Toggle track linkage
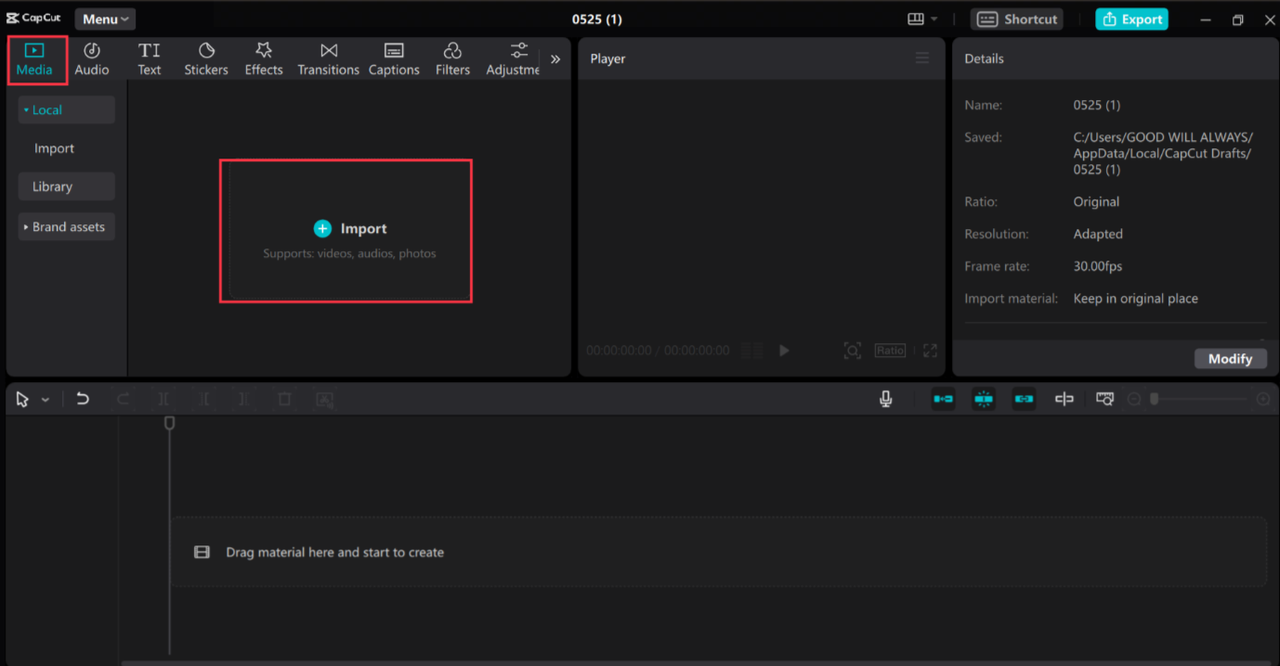The height and width of the screenshot is (666, 1280). pyautogui.click(x=1024, y=399)
